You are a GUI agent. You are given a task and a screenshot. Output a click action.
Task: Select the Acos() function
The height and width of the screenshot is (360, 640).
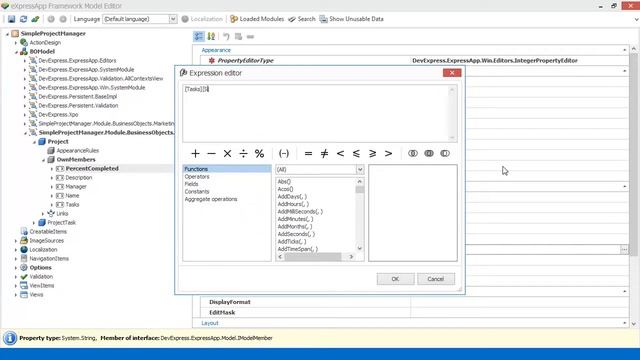(x=285, y=189)
